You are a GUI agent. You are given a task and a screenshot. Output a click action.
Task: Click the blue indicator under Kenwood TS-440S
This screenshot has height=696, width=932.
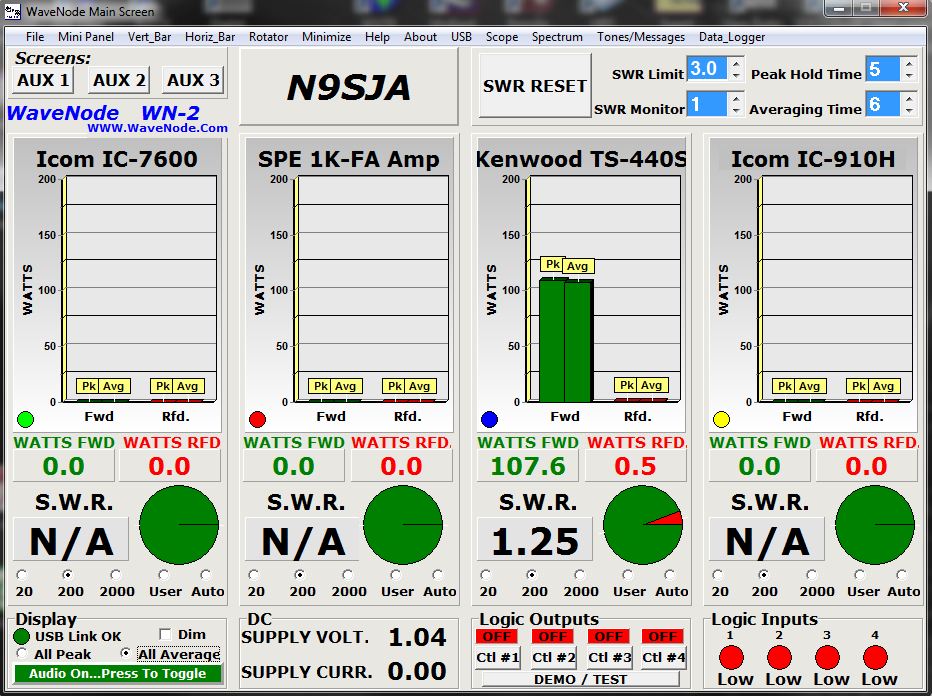click(x=489, y=419)
